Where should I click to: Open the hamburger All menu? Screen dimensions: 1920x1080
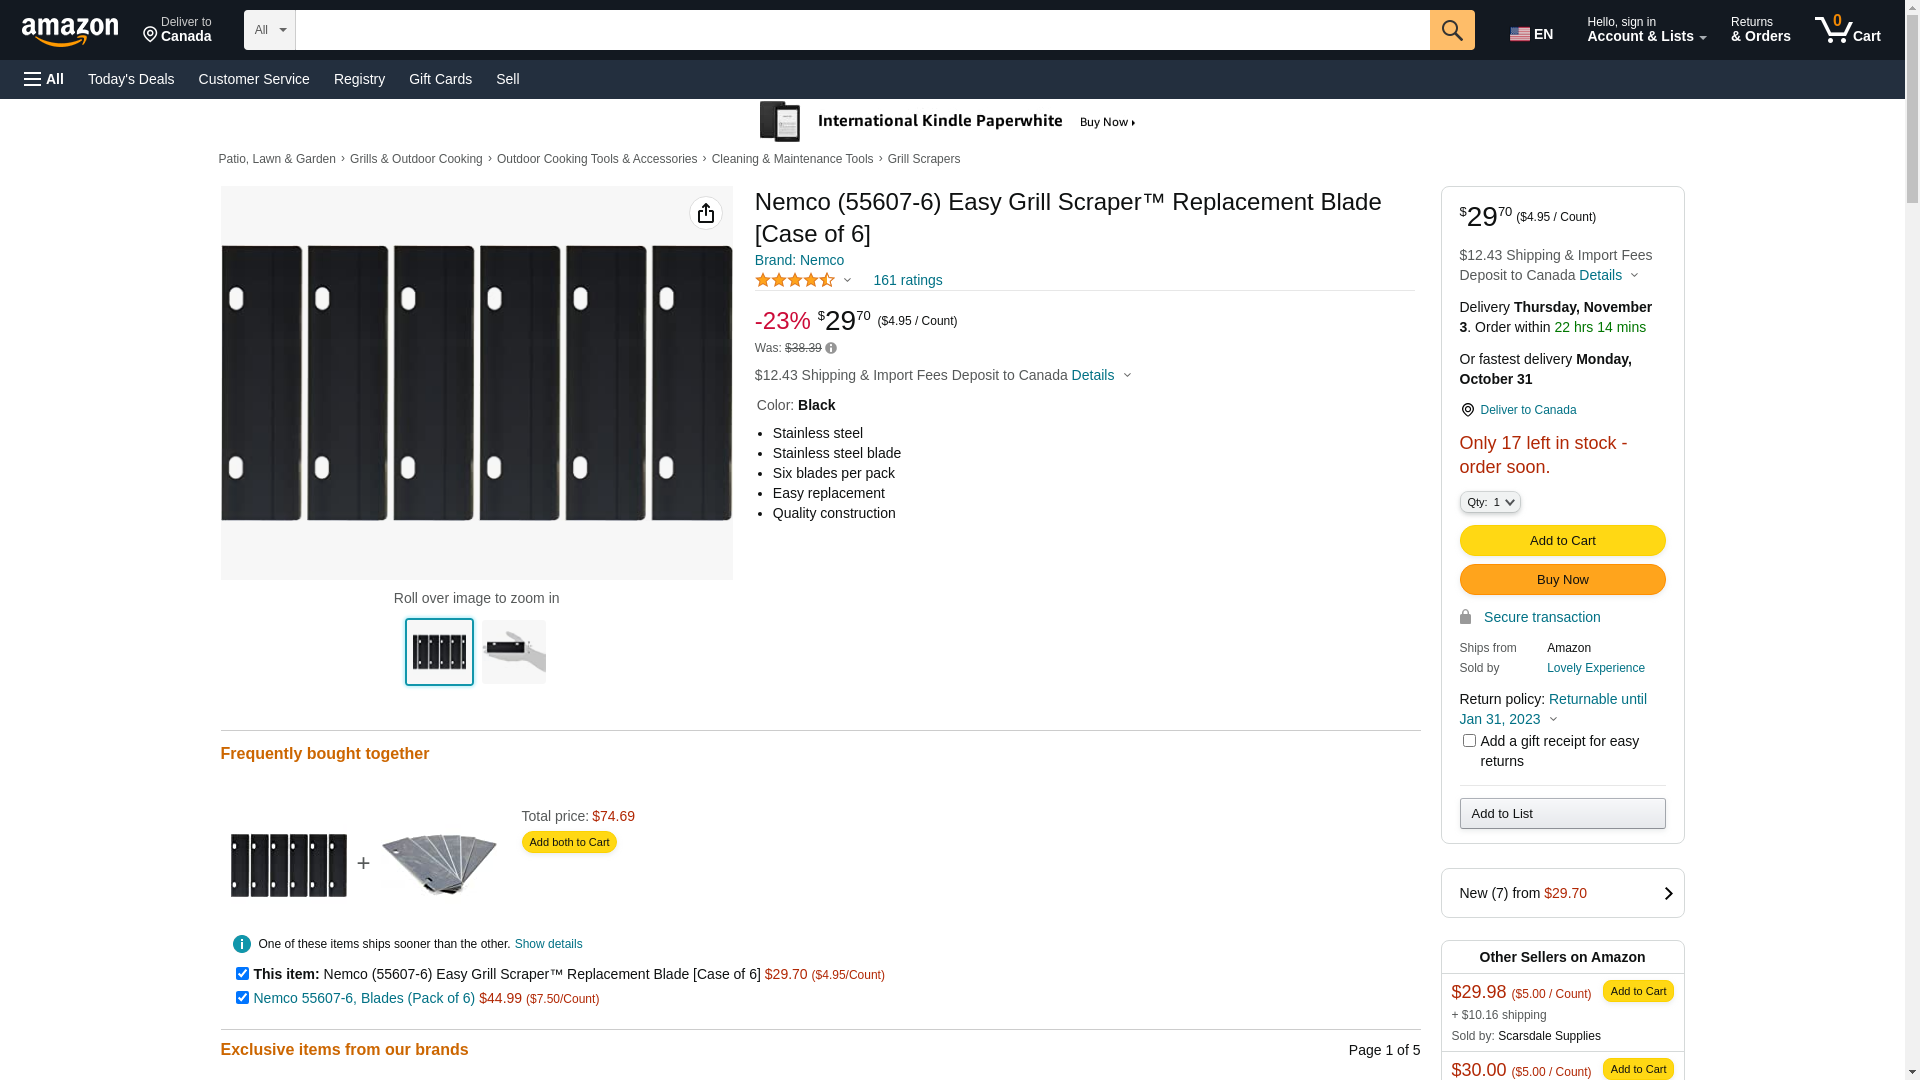44,79
